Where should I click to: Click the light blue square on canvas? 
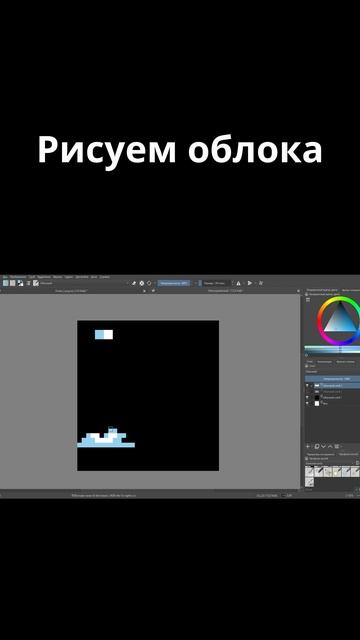99,335
